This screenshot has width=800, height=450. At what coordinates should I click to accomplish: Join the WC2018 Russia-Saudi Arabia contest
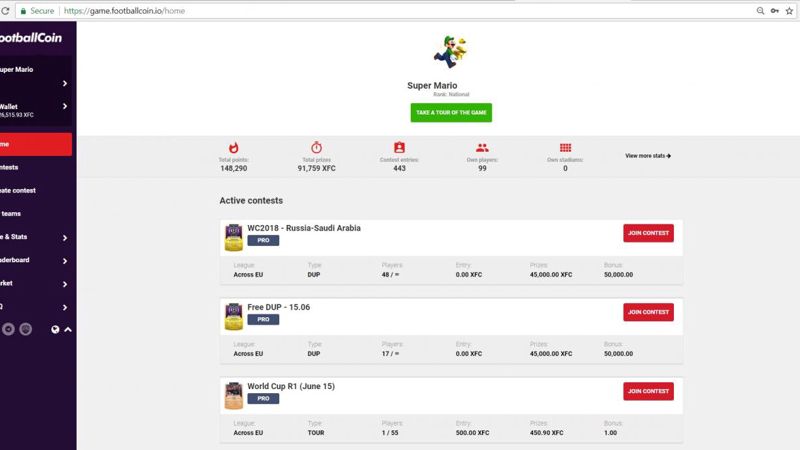[648, 233]
